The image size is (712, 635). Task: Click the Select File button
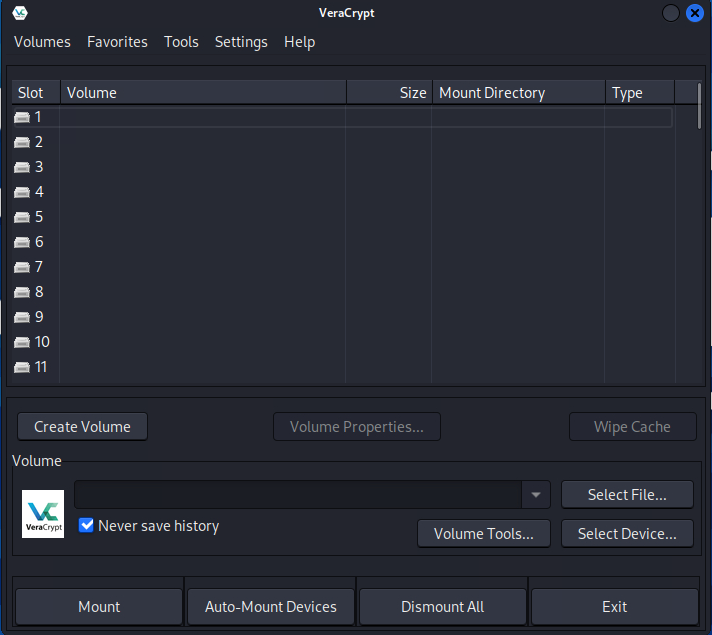(627, 495)
